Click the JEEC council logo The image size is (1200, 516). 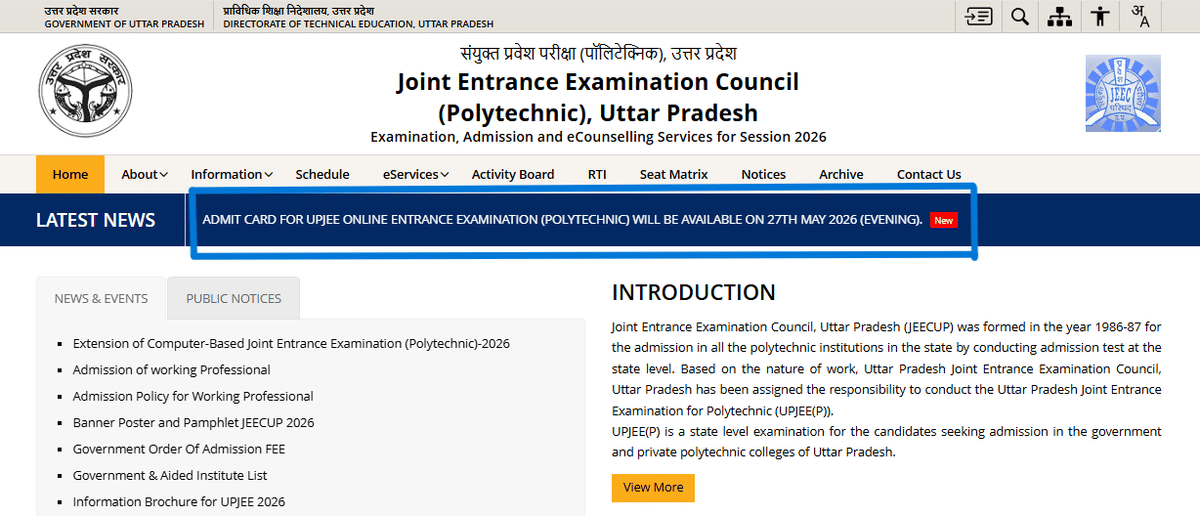(1123, 93)
